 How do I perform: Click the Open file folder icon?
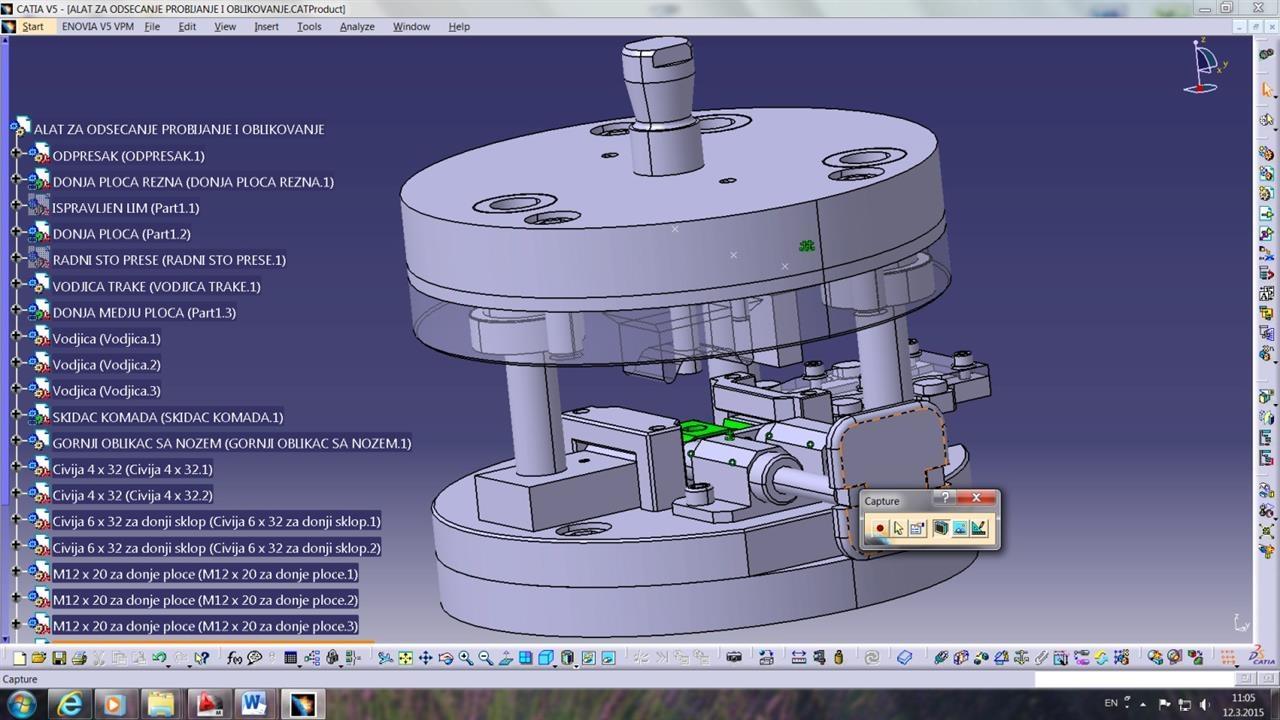tap(38, 658)
